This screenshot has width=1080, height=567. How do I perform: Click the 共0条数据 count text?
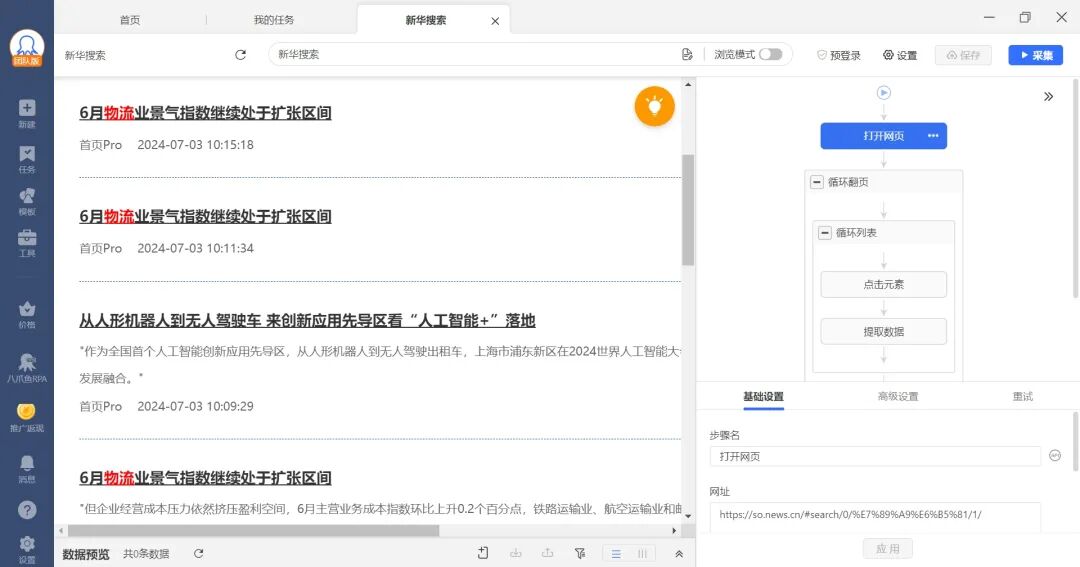[146, 553]
